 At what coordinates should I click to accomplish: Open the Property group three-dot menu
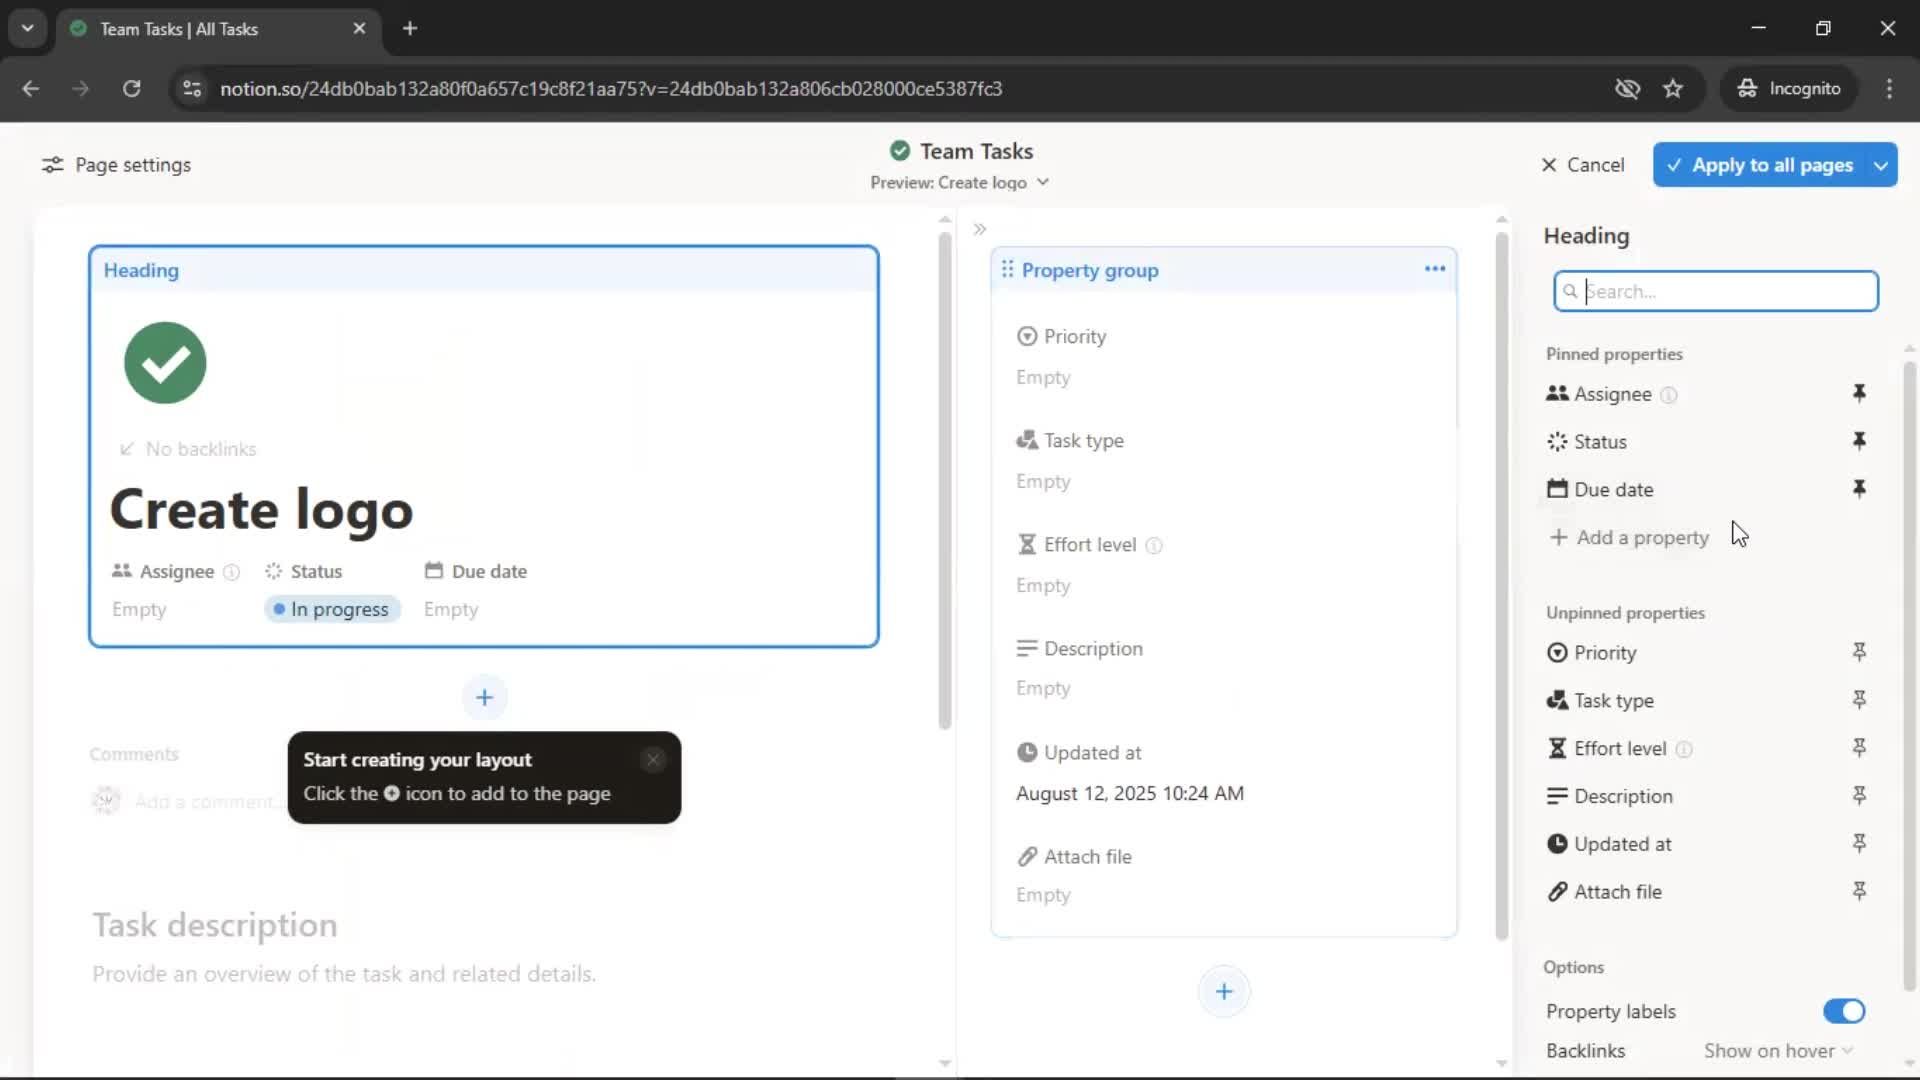pos(1435,269)
